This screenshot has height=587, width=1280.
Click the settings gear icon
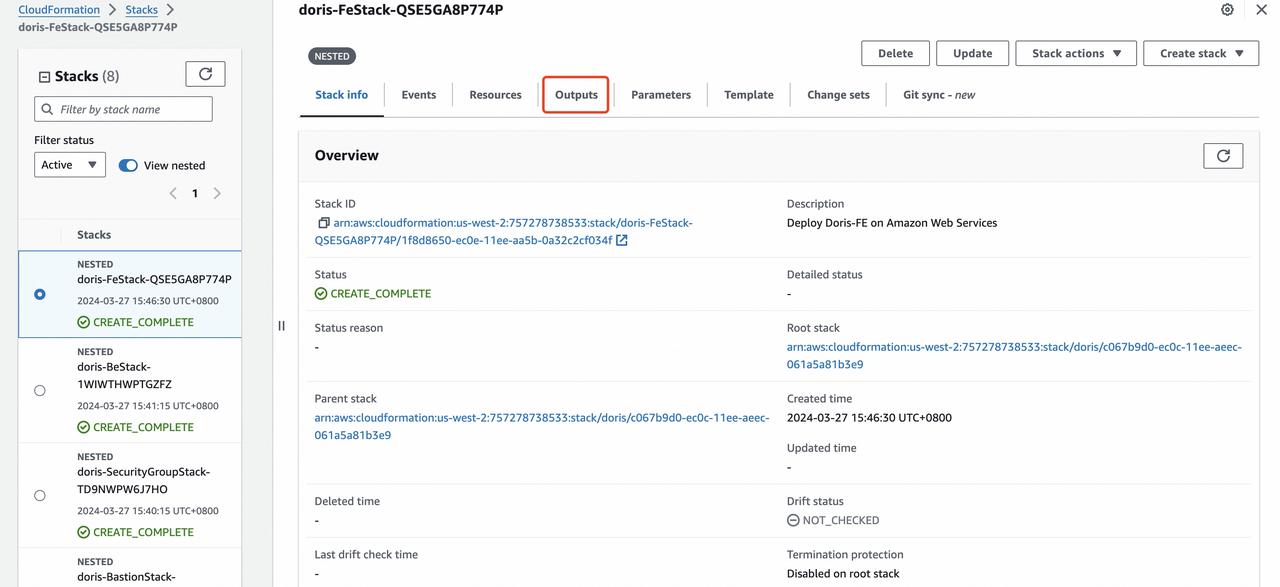coord(1227,10)
